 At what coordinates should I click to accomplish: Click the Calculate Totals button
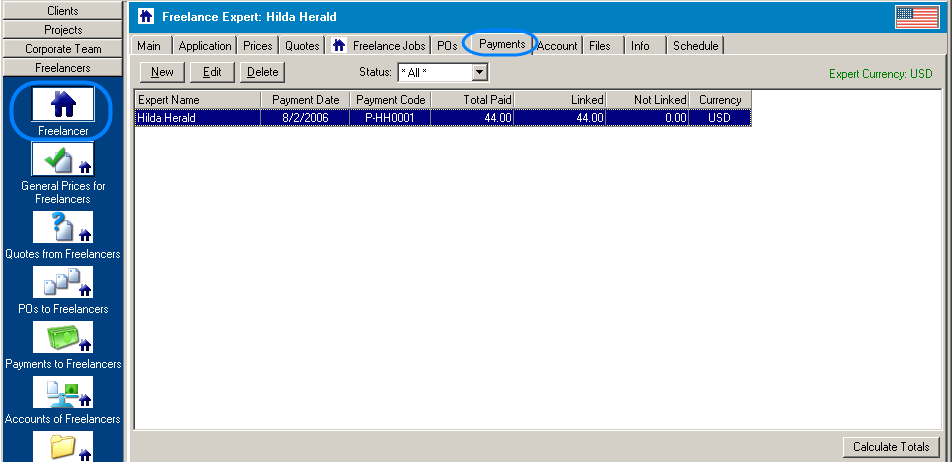click(x=890, y=447)
